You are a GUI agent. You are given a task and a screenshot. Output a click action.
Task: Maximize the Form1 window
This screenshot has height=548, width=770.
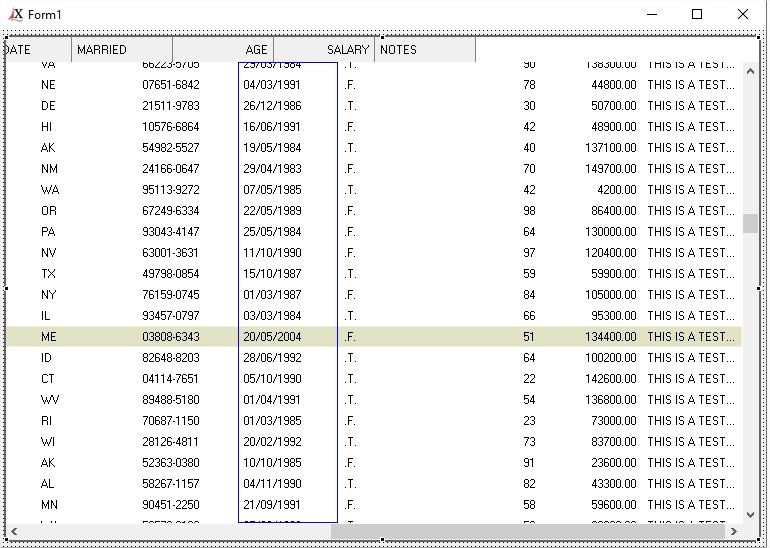click(x=697, y=15)
